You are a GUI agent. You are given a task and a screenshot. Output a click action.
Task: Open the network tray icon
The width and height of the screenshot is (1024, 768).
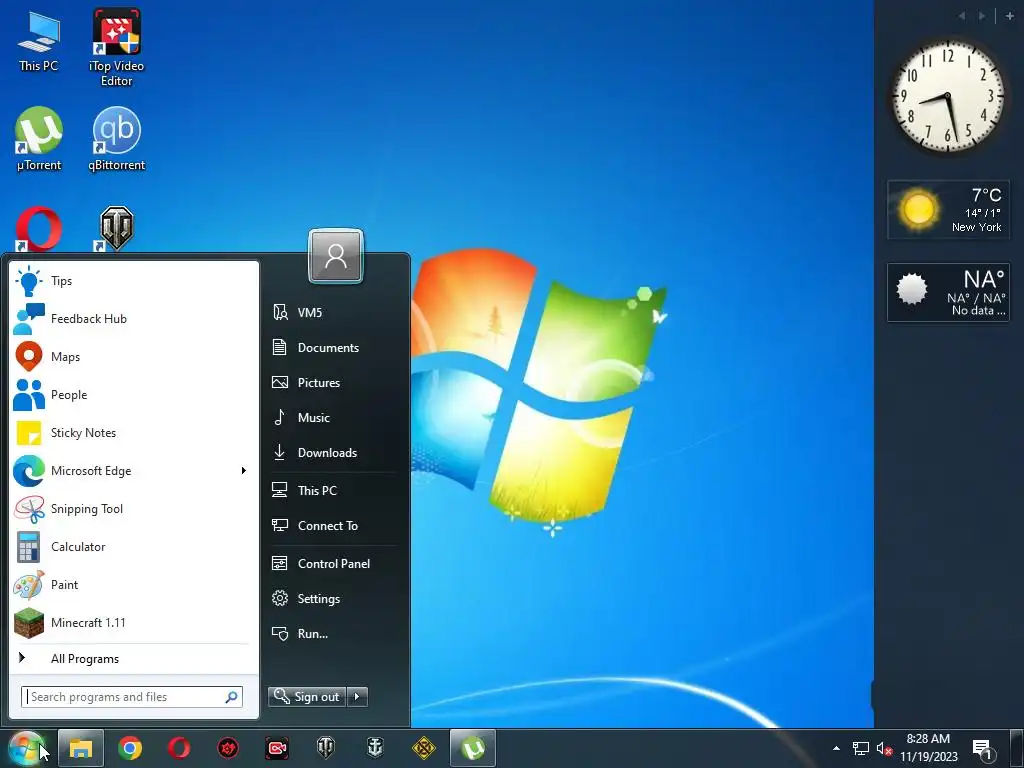click(861, 748)
